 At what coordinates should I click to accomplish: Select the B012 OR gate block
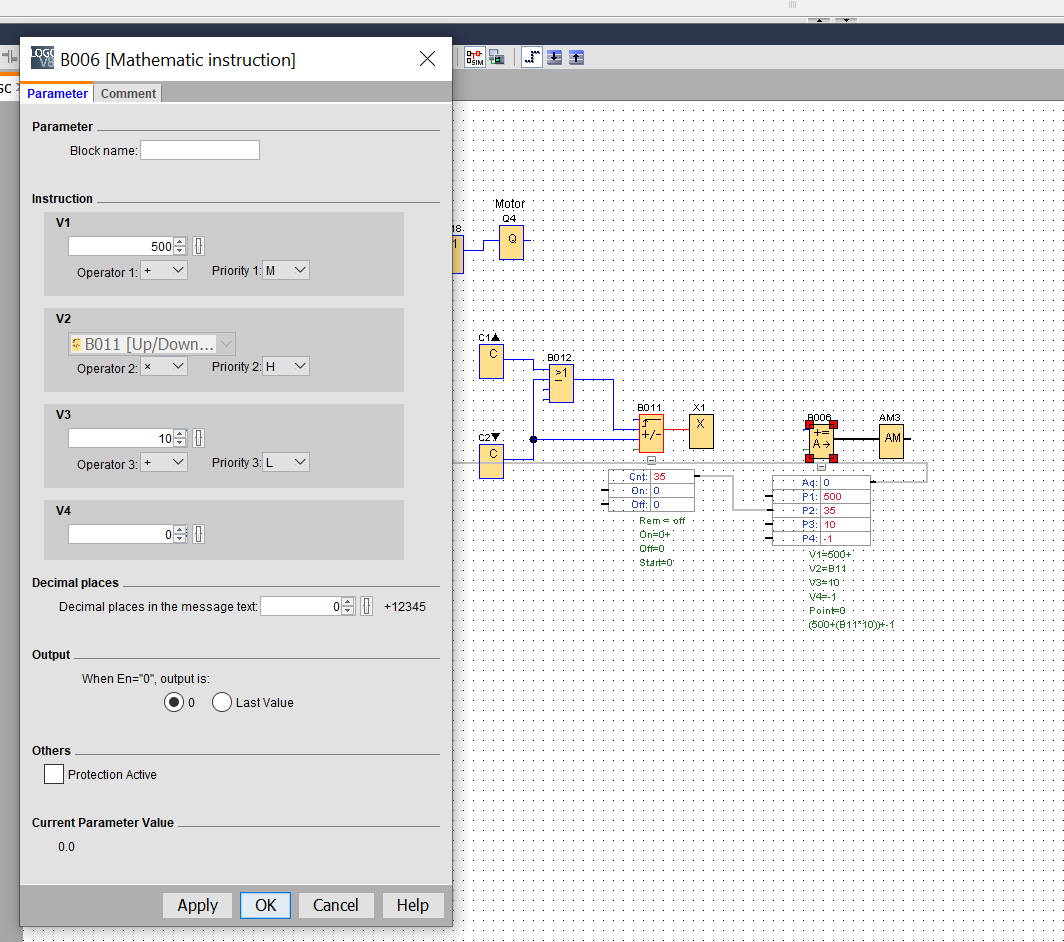pyautogui.click(x=560, y=382)
